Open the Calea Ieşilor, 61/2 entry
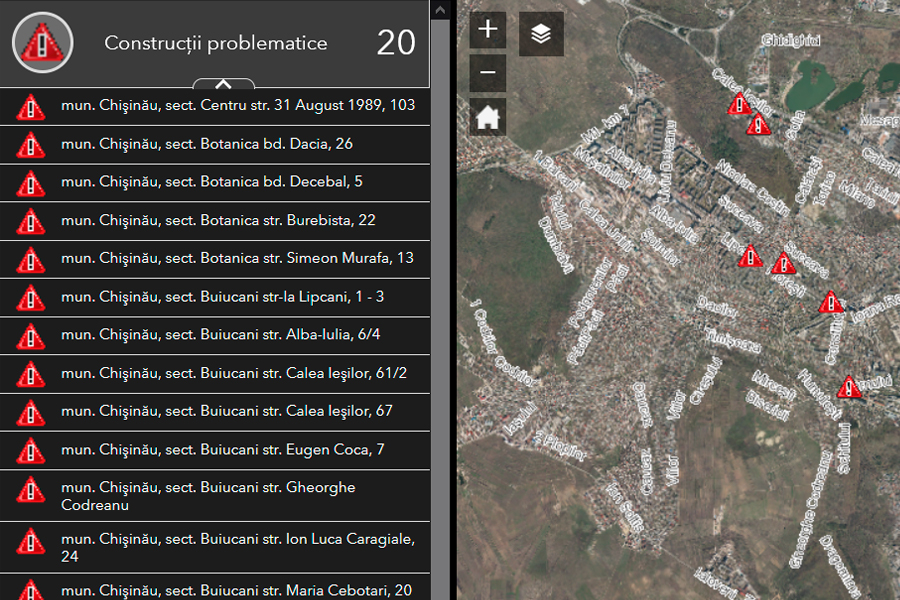The height and width of the screenshot is (600, 900). coord(233,373)
